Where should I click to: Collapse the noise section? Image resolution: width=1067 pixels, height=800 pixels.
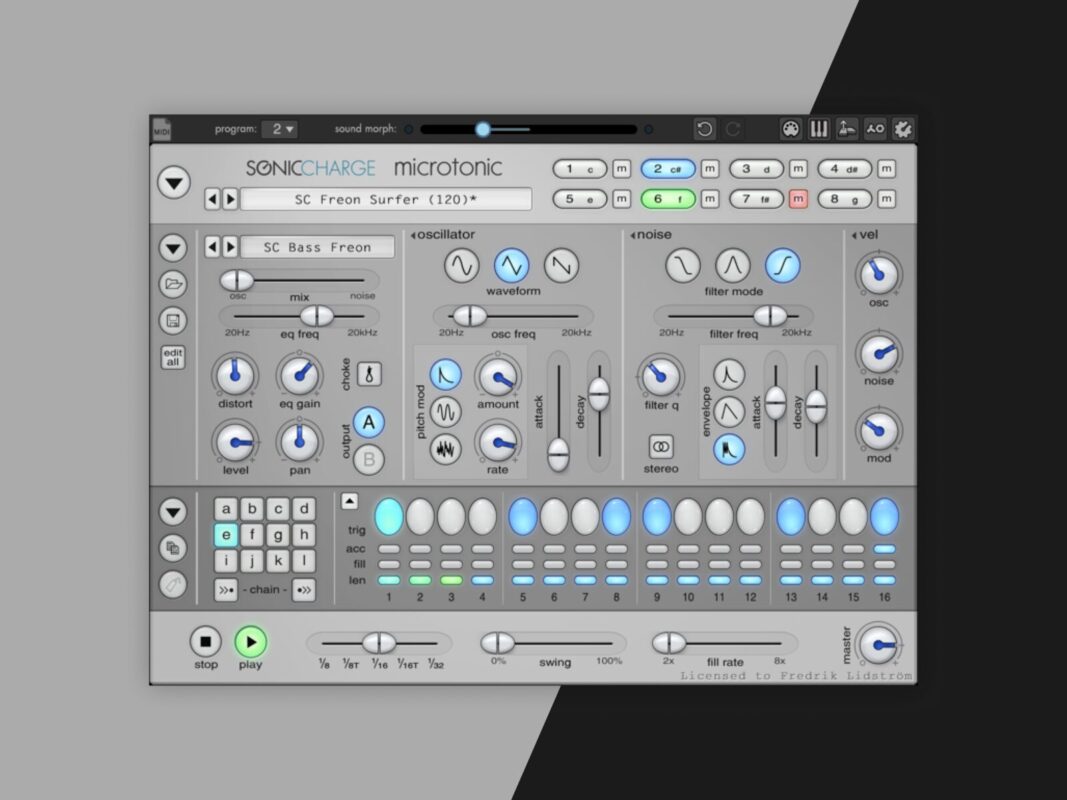pyautogui.click(x=633, y=235)
